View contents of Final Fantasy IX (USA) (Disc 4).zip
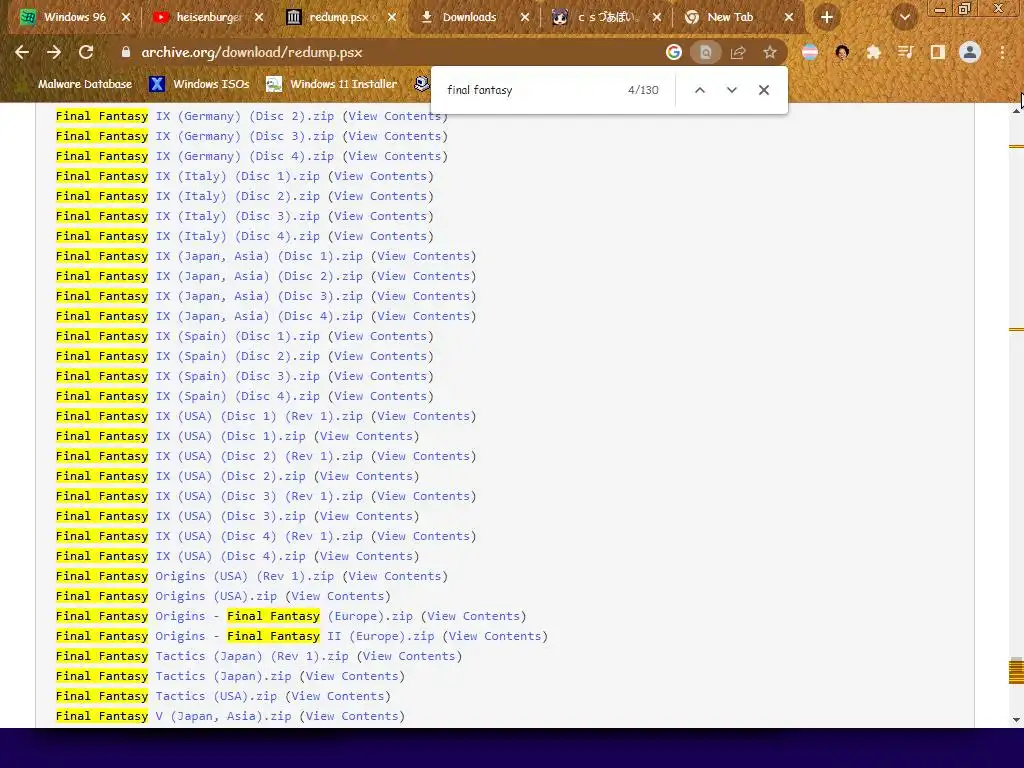The width and height of the screenshot is (1024, 768). click(x=366, y=556)
